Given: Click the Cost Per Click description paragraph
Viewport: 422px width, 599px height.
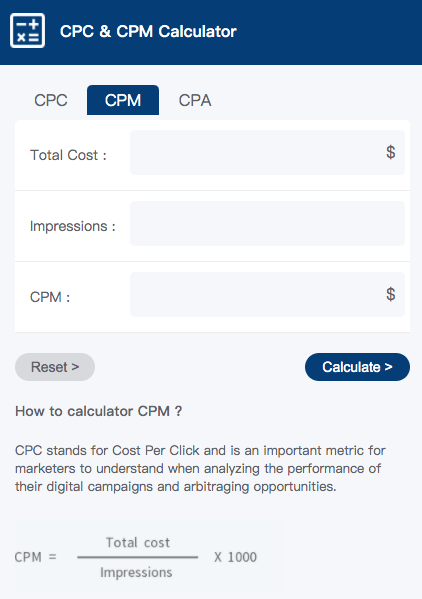Looking at the screenshot, I should pyautogui.click(x=200, y=468).
